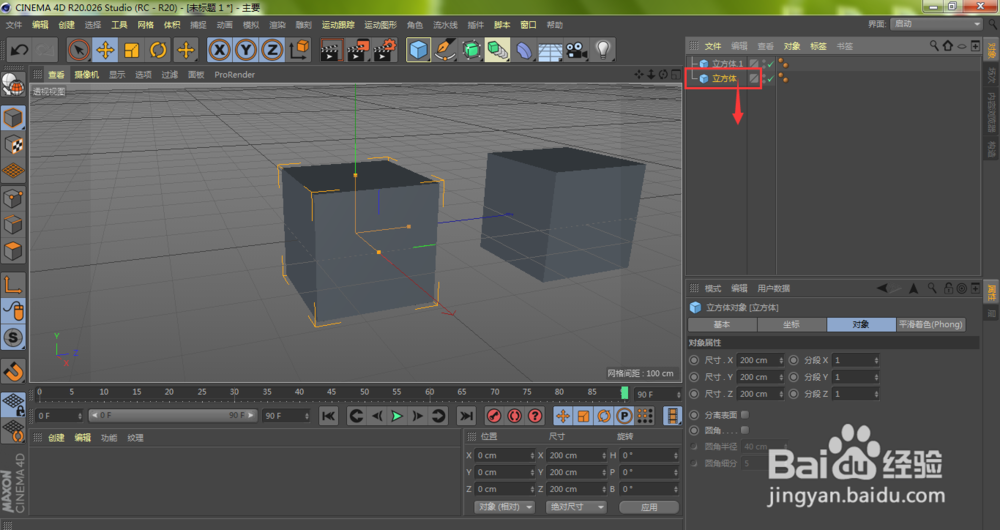Switch the coordinate system icon
This screenshot has width=1000, height=530.
click(298, 50)
